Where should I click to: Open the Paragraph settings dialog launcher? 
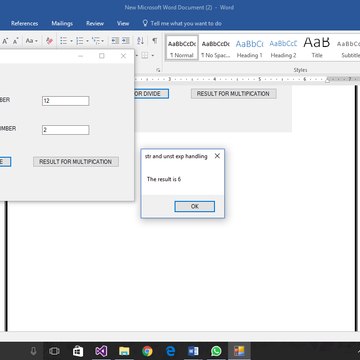(158, 70)
